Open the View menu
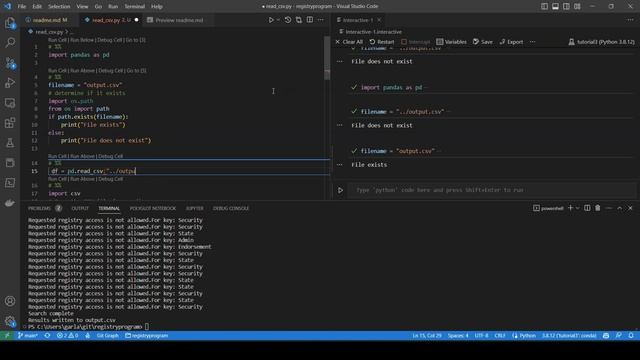This screenshot has height=360, width=640. 82,7
